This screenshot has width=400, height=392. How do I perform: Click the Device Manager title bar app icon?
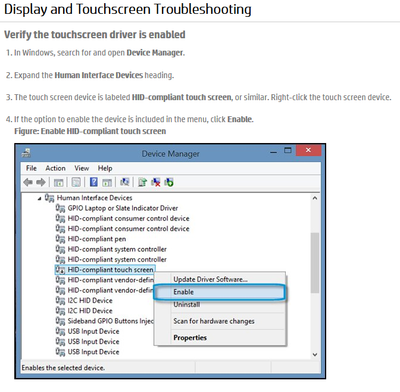click(26, 153)
